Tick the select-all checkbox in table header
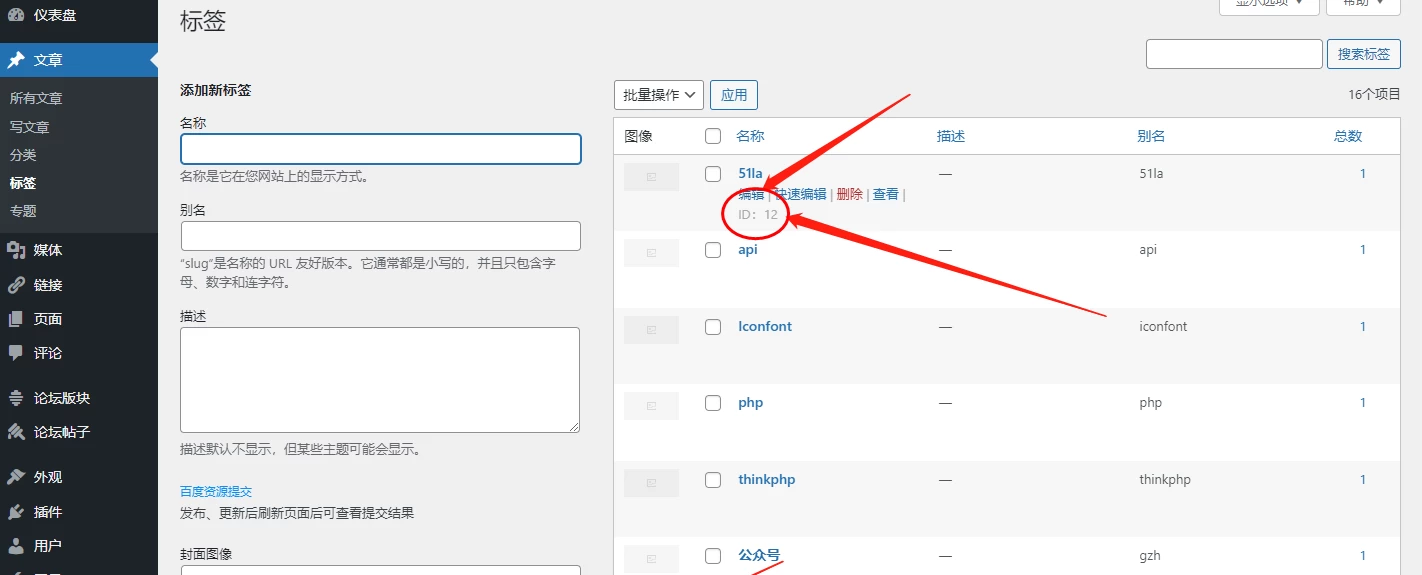Screen dimensions: 1422x575 (x=713, y=136)
